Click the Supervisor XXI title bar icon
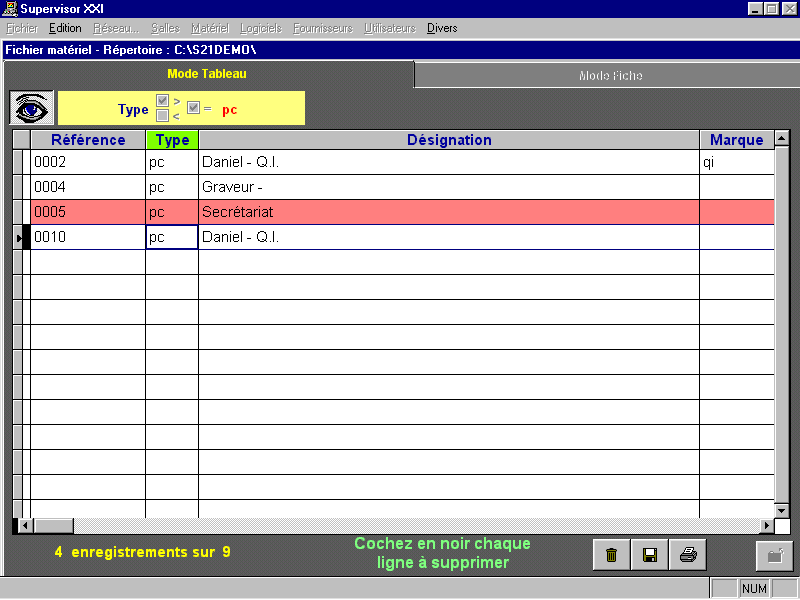 pos(10,9)
